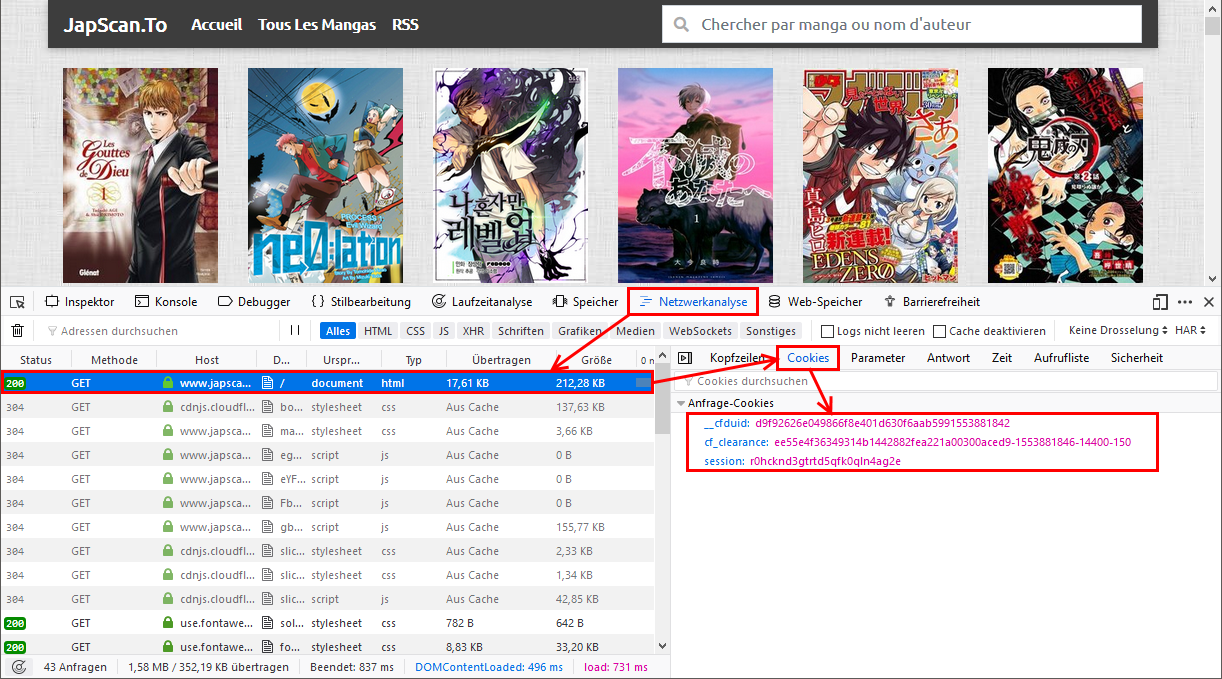1222x679 pixels.
Task: Sort requests by Host column
Action: tap(207, 359)
